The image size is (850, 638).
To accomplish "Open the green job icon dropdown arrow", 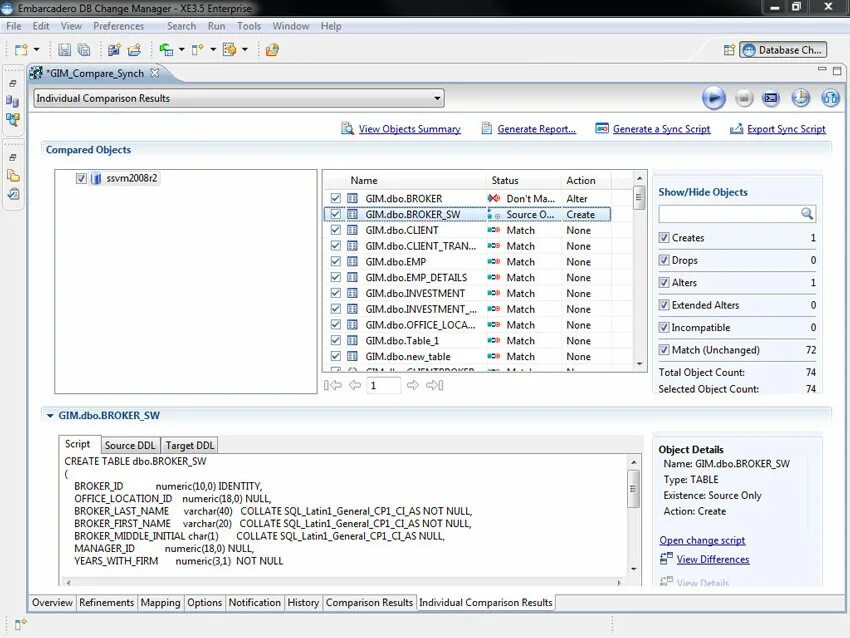I will tap(182, 50).
